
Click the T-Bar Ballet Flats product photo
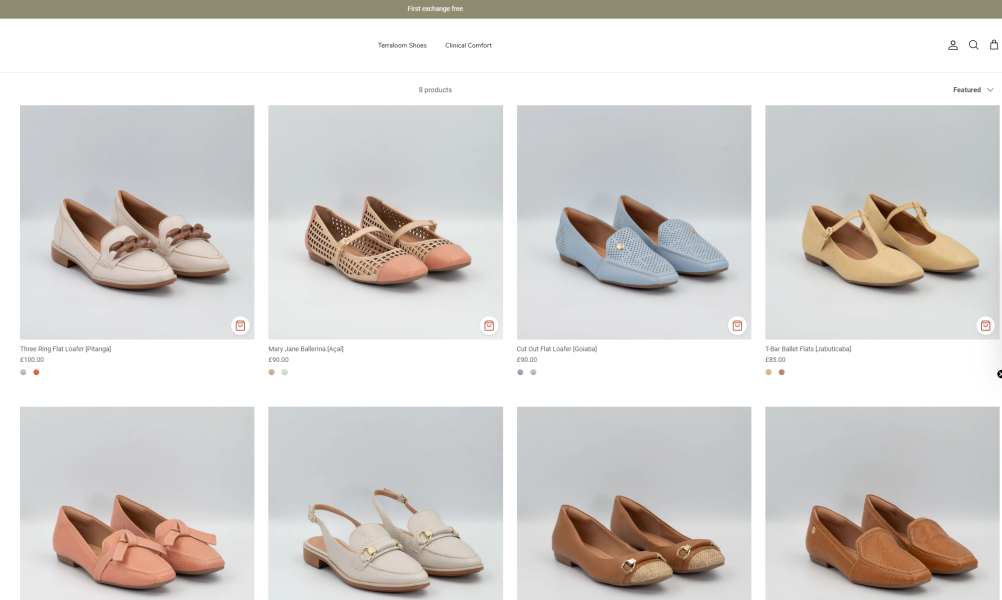click(881, 221)
